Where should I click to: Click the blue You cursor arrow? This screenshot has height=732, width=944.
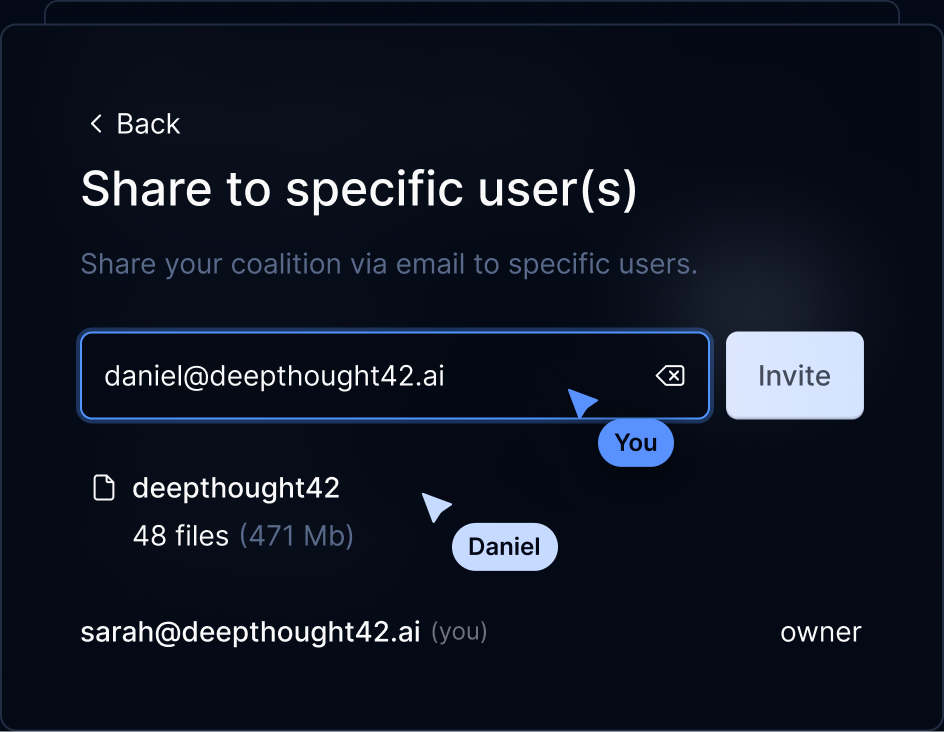point(580,402)
